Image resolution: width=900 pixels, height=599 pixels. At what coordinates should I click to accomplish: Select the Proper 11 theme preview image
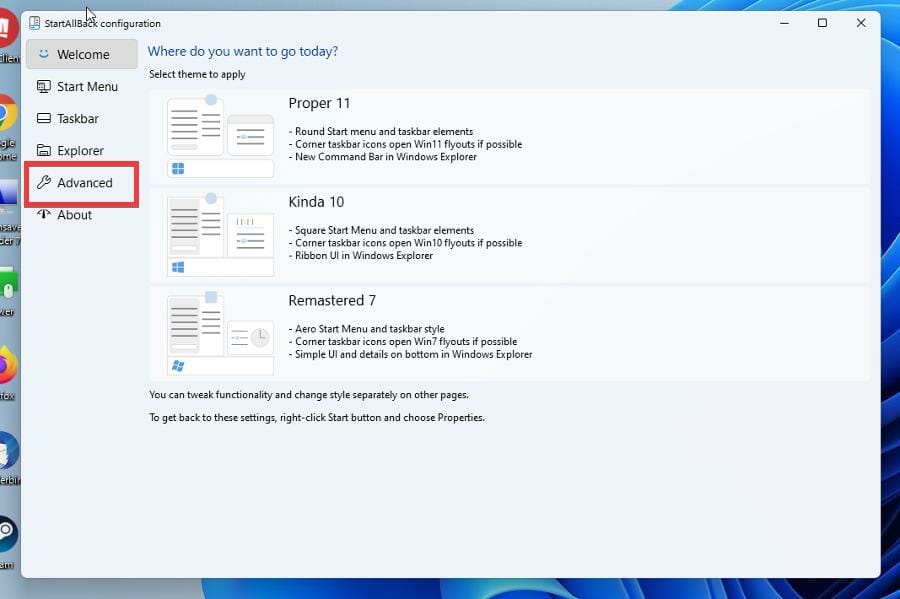220,135
